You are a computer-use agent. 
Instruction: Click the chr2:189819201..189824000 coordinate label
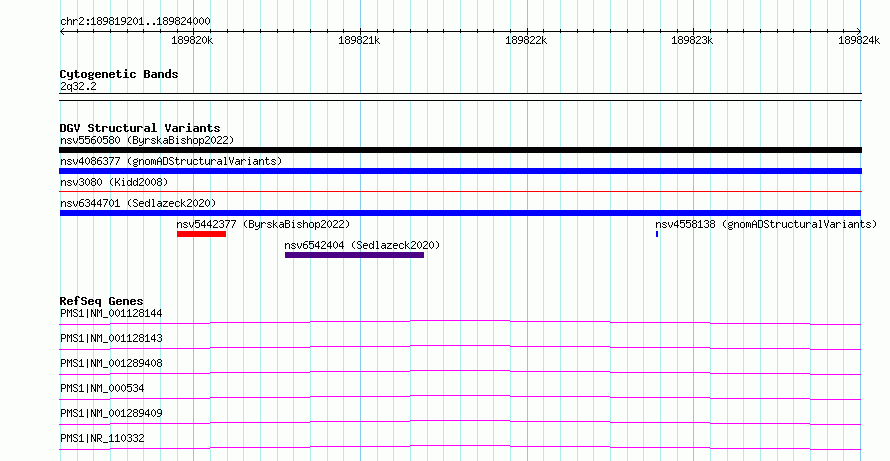(135, 22)
